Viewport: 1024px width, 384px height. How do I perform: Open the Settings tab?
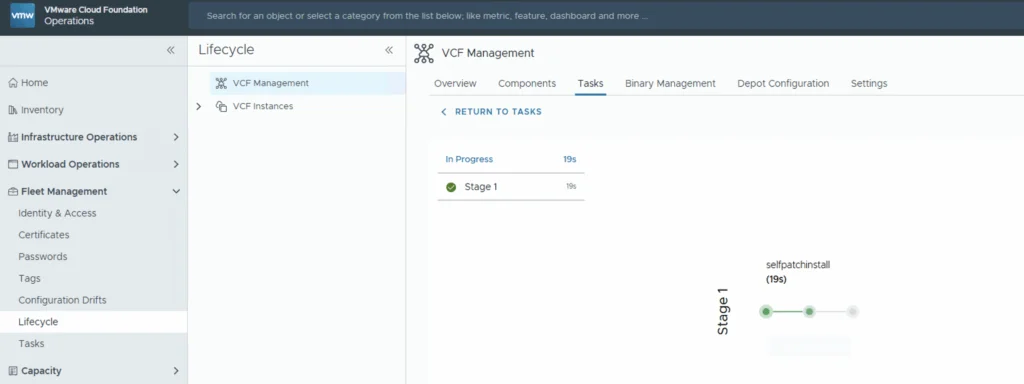click(869, 84)
